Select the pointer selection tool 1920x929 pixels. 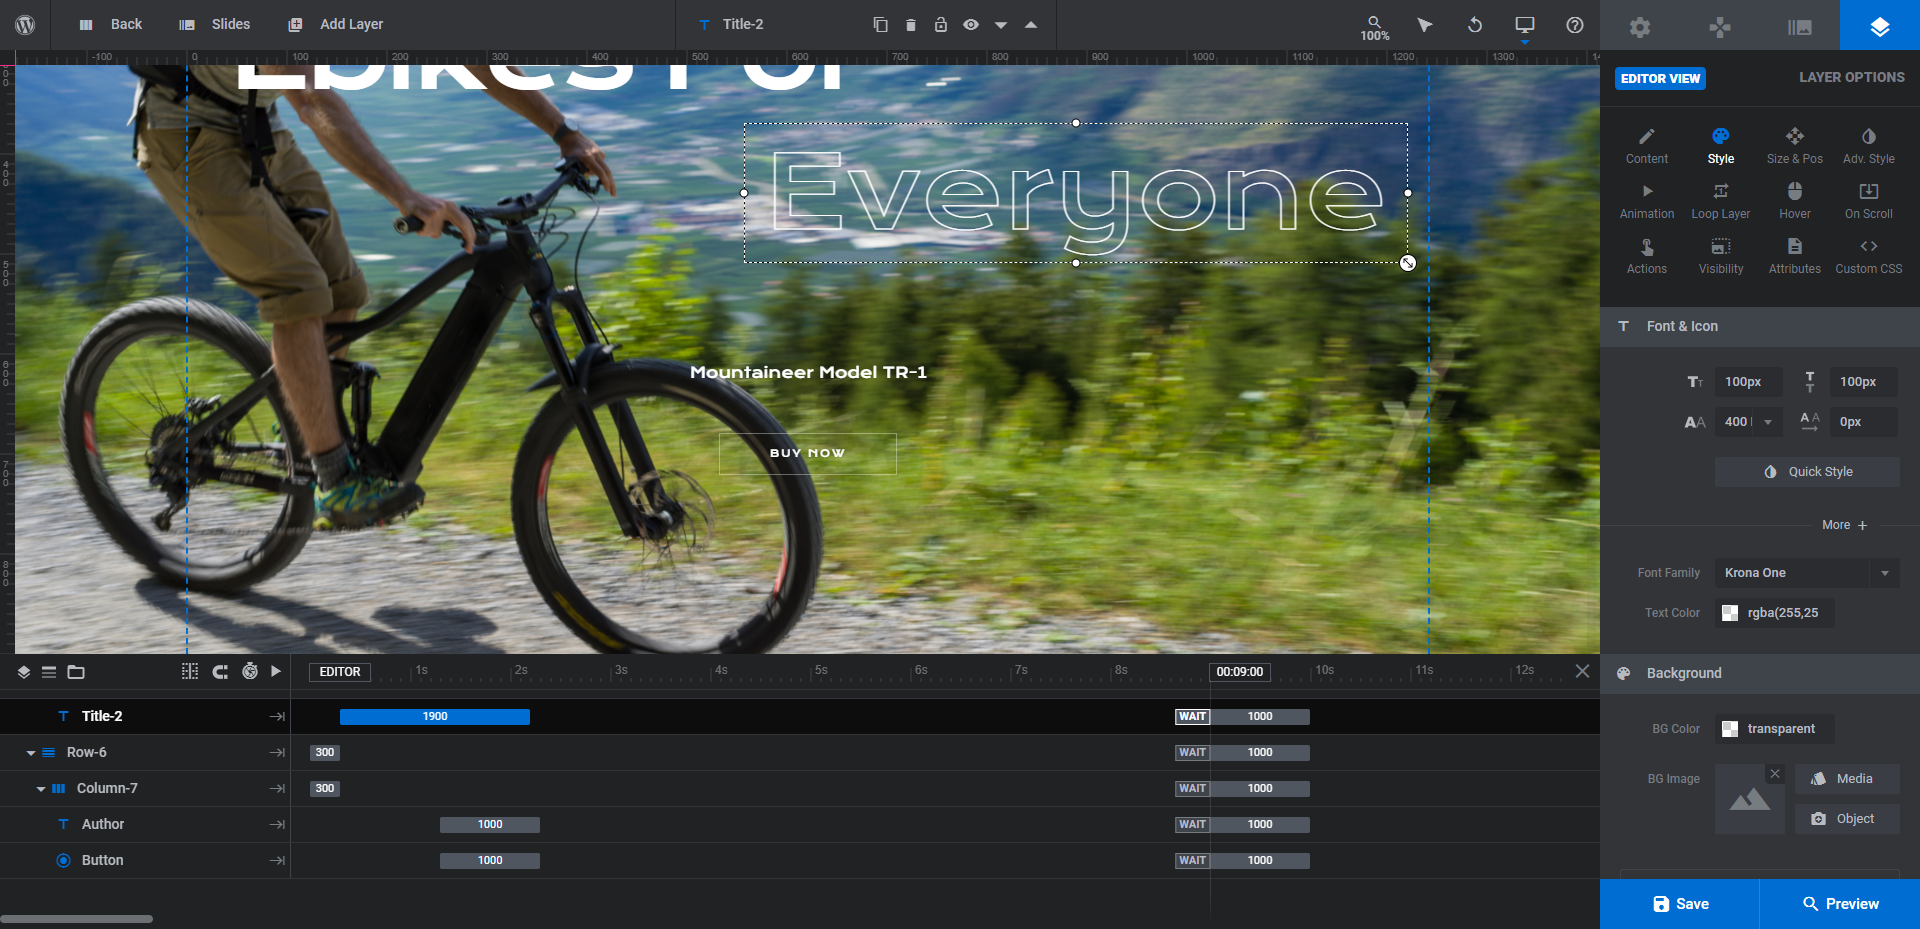[x=1424, y=24]
